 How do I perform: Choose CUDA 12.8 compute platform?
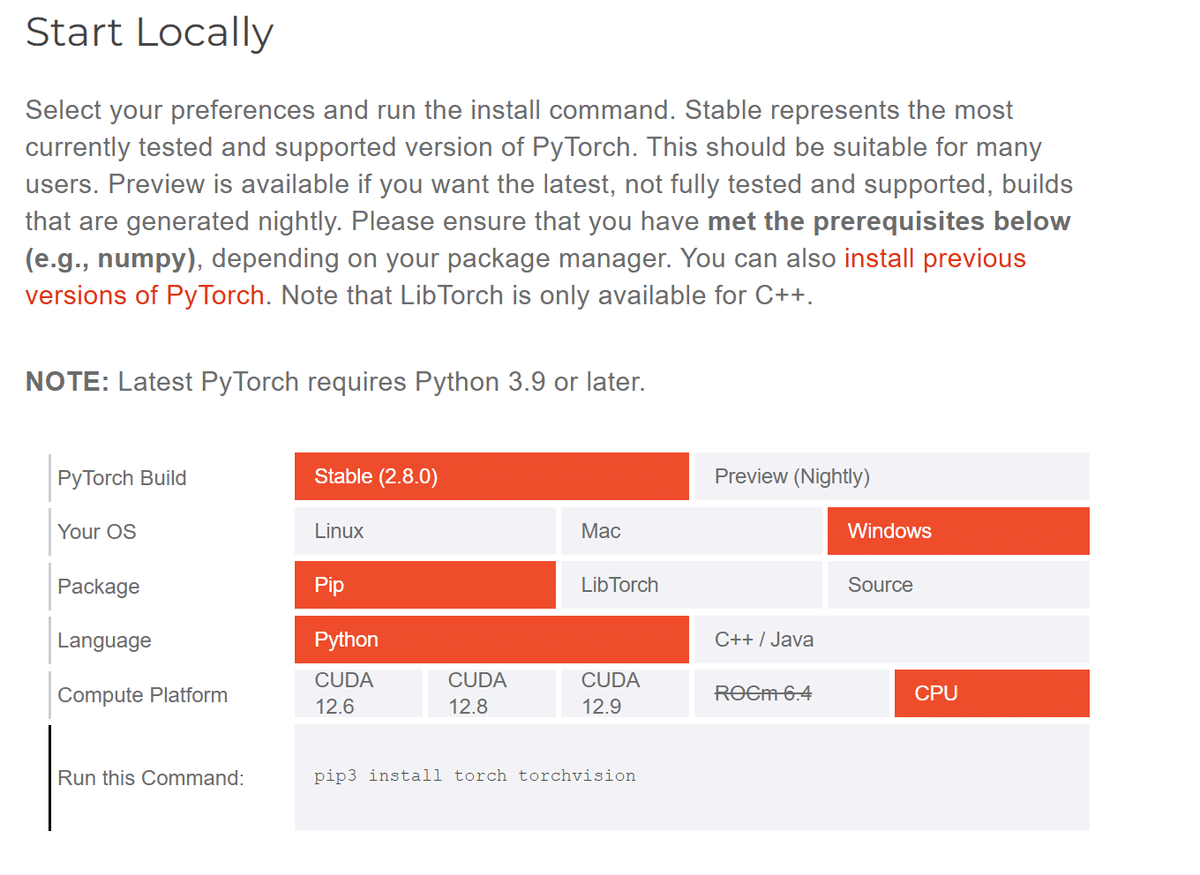click(x=490, y=693)
